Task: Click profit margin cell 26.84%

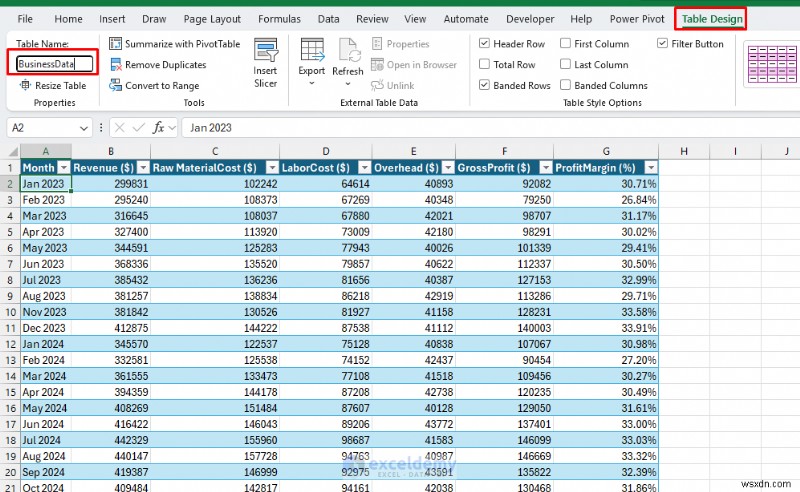Action: click(606, 200)
